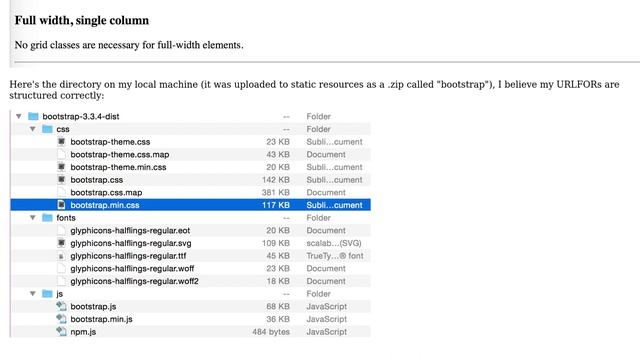Select the bootstrap.css.map file name
640x360 pixels.
pos(106,192)
